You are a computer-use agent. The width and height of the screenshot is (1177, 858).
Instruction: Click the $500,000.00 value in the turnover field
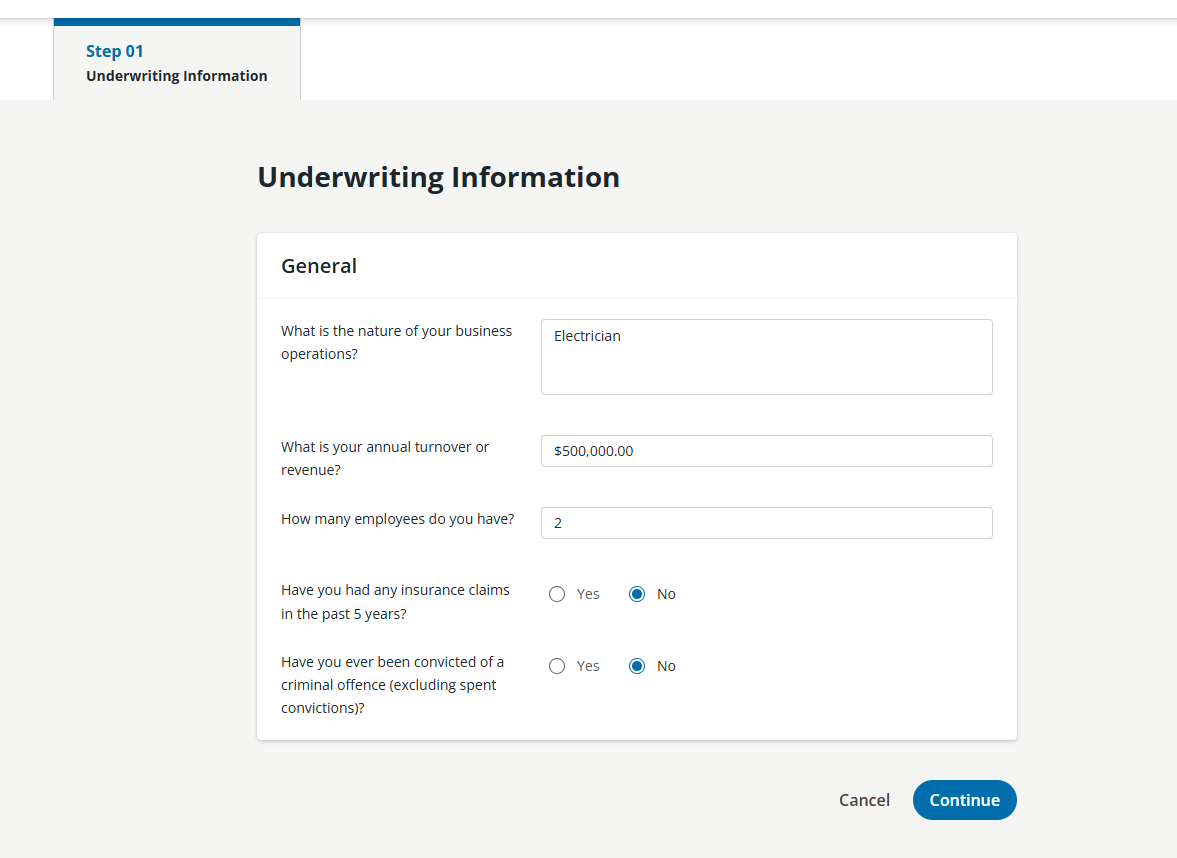click(x=594, y=451)
